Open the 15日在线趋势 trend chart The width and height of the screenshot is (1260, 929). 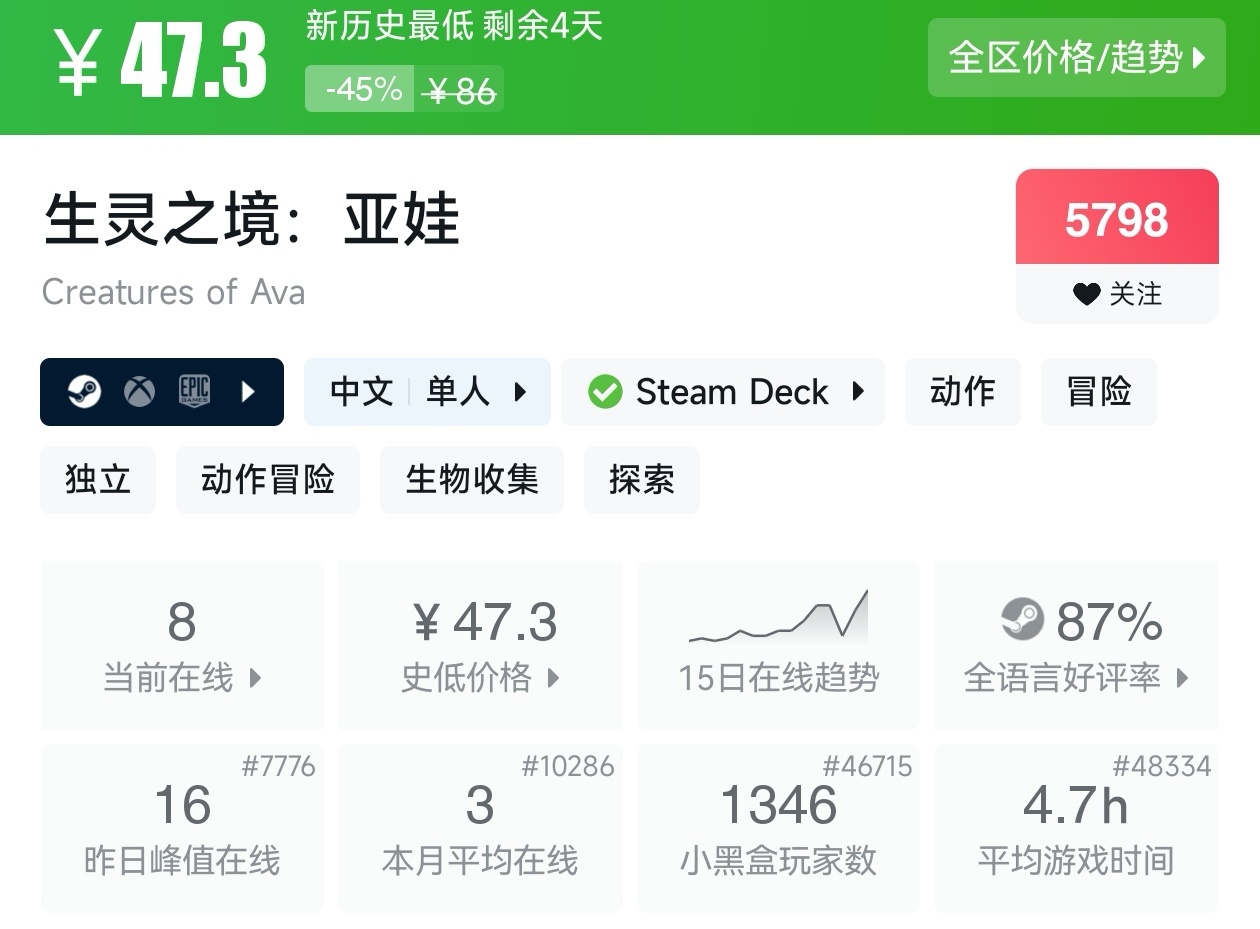[778, 643]
